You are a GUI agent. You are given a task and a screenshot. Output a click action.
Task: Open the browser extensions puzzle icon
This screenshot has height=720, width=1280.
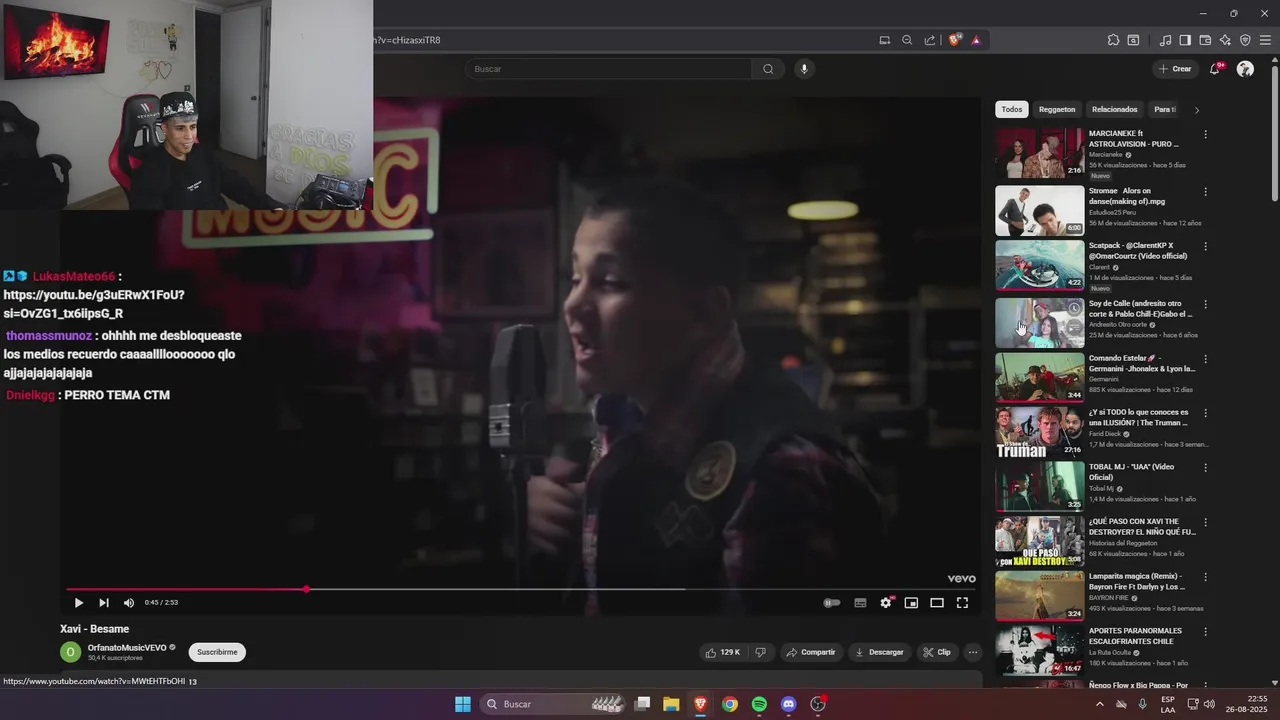[1113, 40]
